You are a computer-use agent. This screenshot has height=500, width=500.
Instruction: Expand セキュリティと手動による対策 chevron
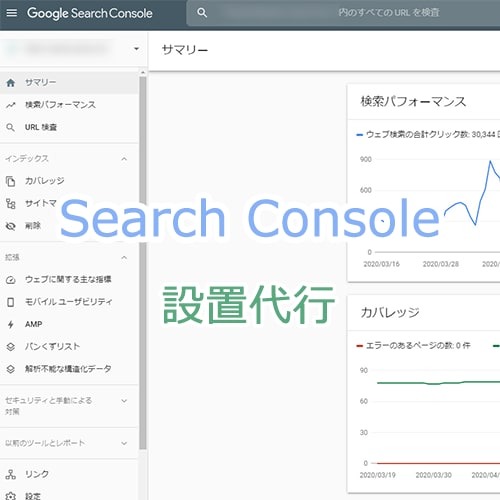124,401
